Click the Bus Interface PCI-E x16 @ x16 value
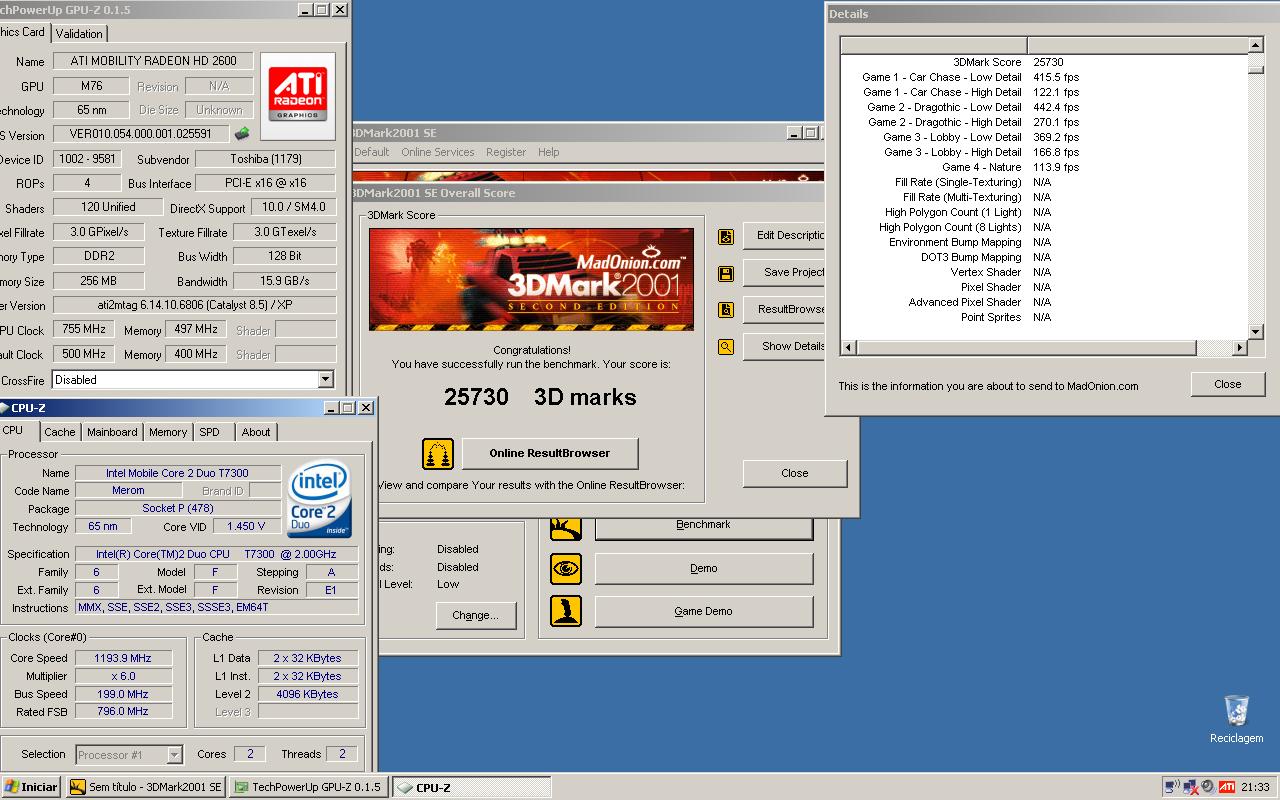This screenshot has height=800, width=1280. 265,183
